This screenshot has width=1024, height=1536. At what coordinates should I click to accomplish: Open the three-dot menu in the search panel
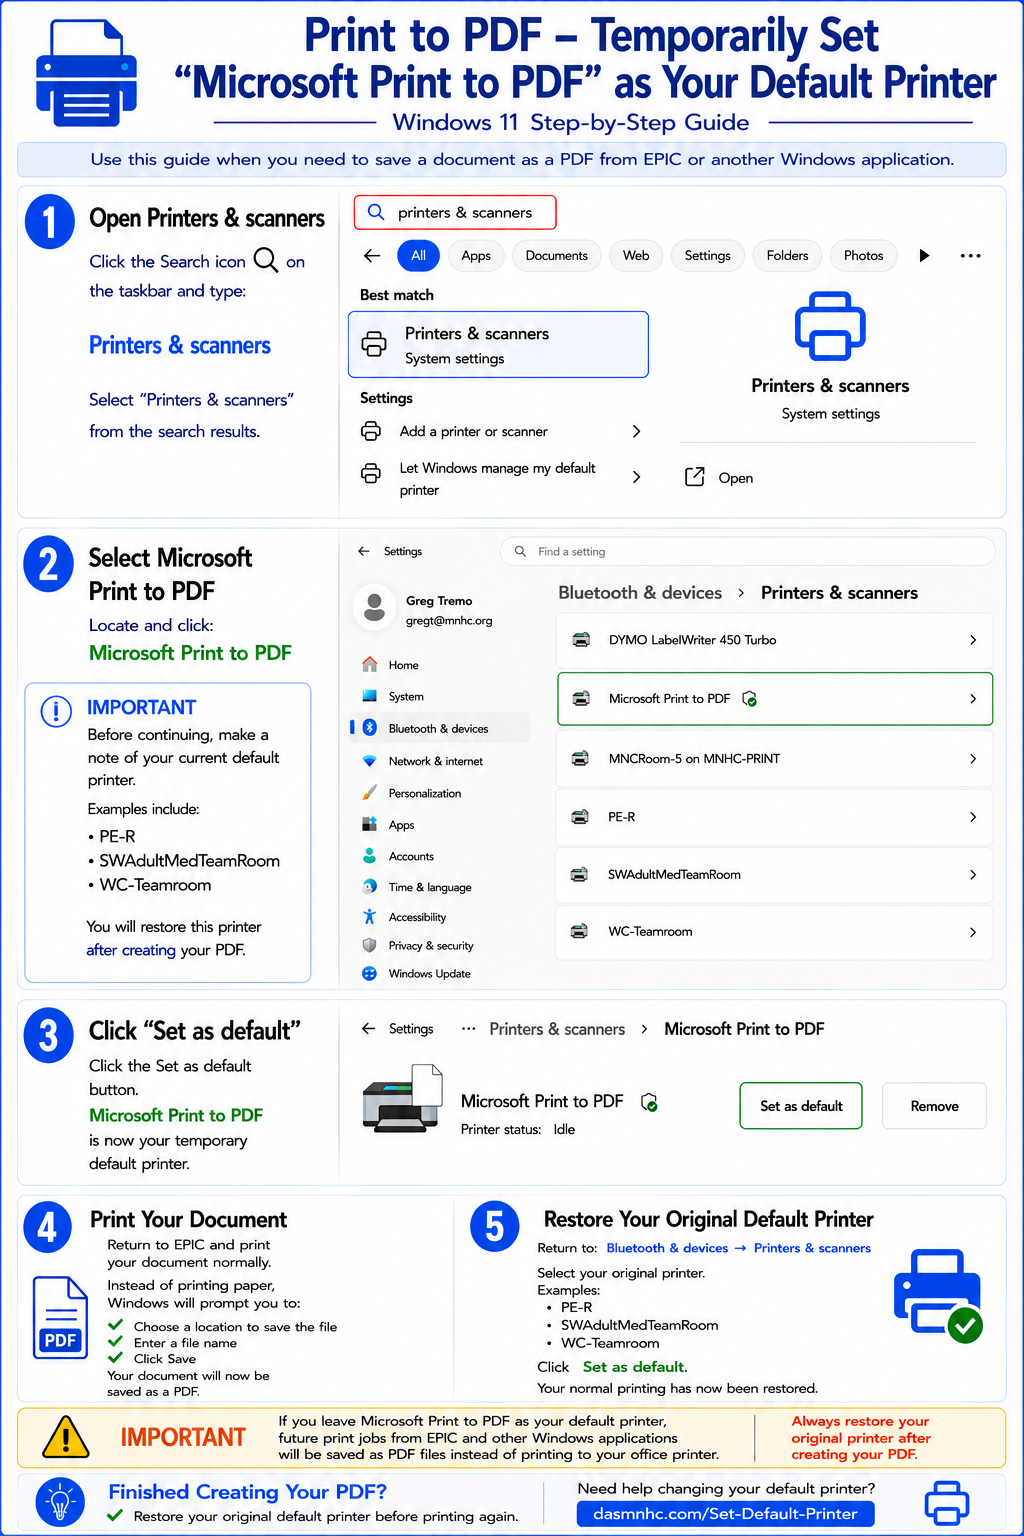point(970,256)
